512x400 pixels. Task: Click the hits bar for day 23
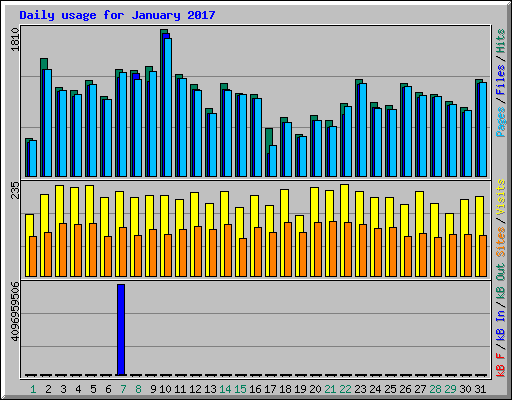coord(359,128)
